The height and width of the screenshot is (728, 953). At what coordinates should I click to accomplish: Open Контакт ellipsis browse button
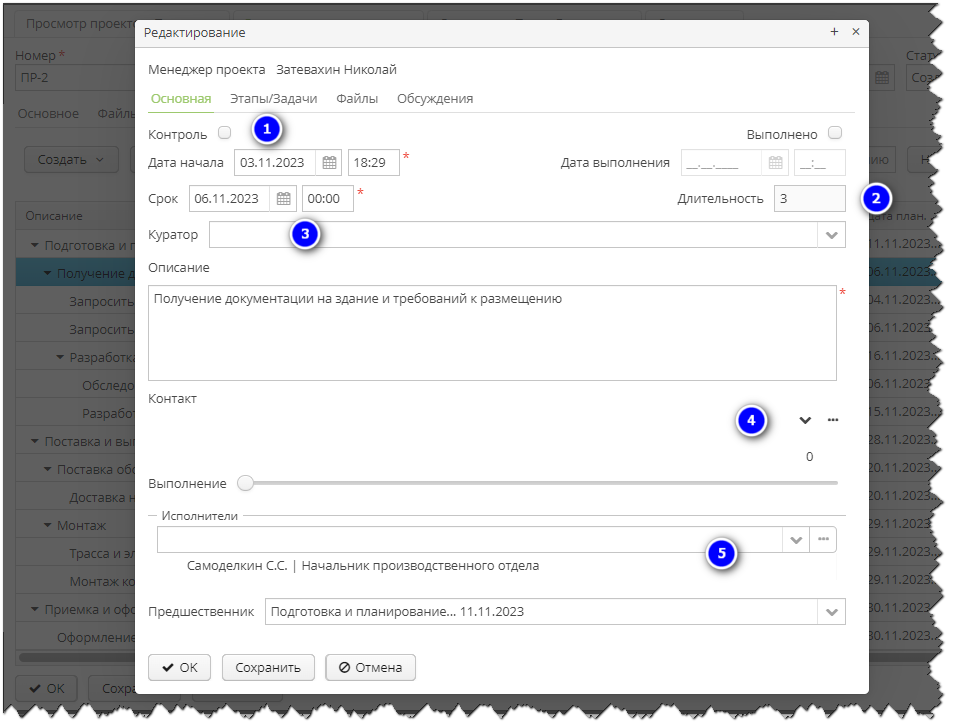click(x=833, y=421)
